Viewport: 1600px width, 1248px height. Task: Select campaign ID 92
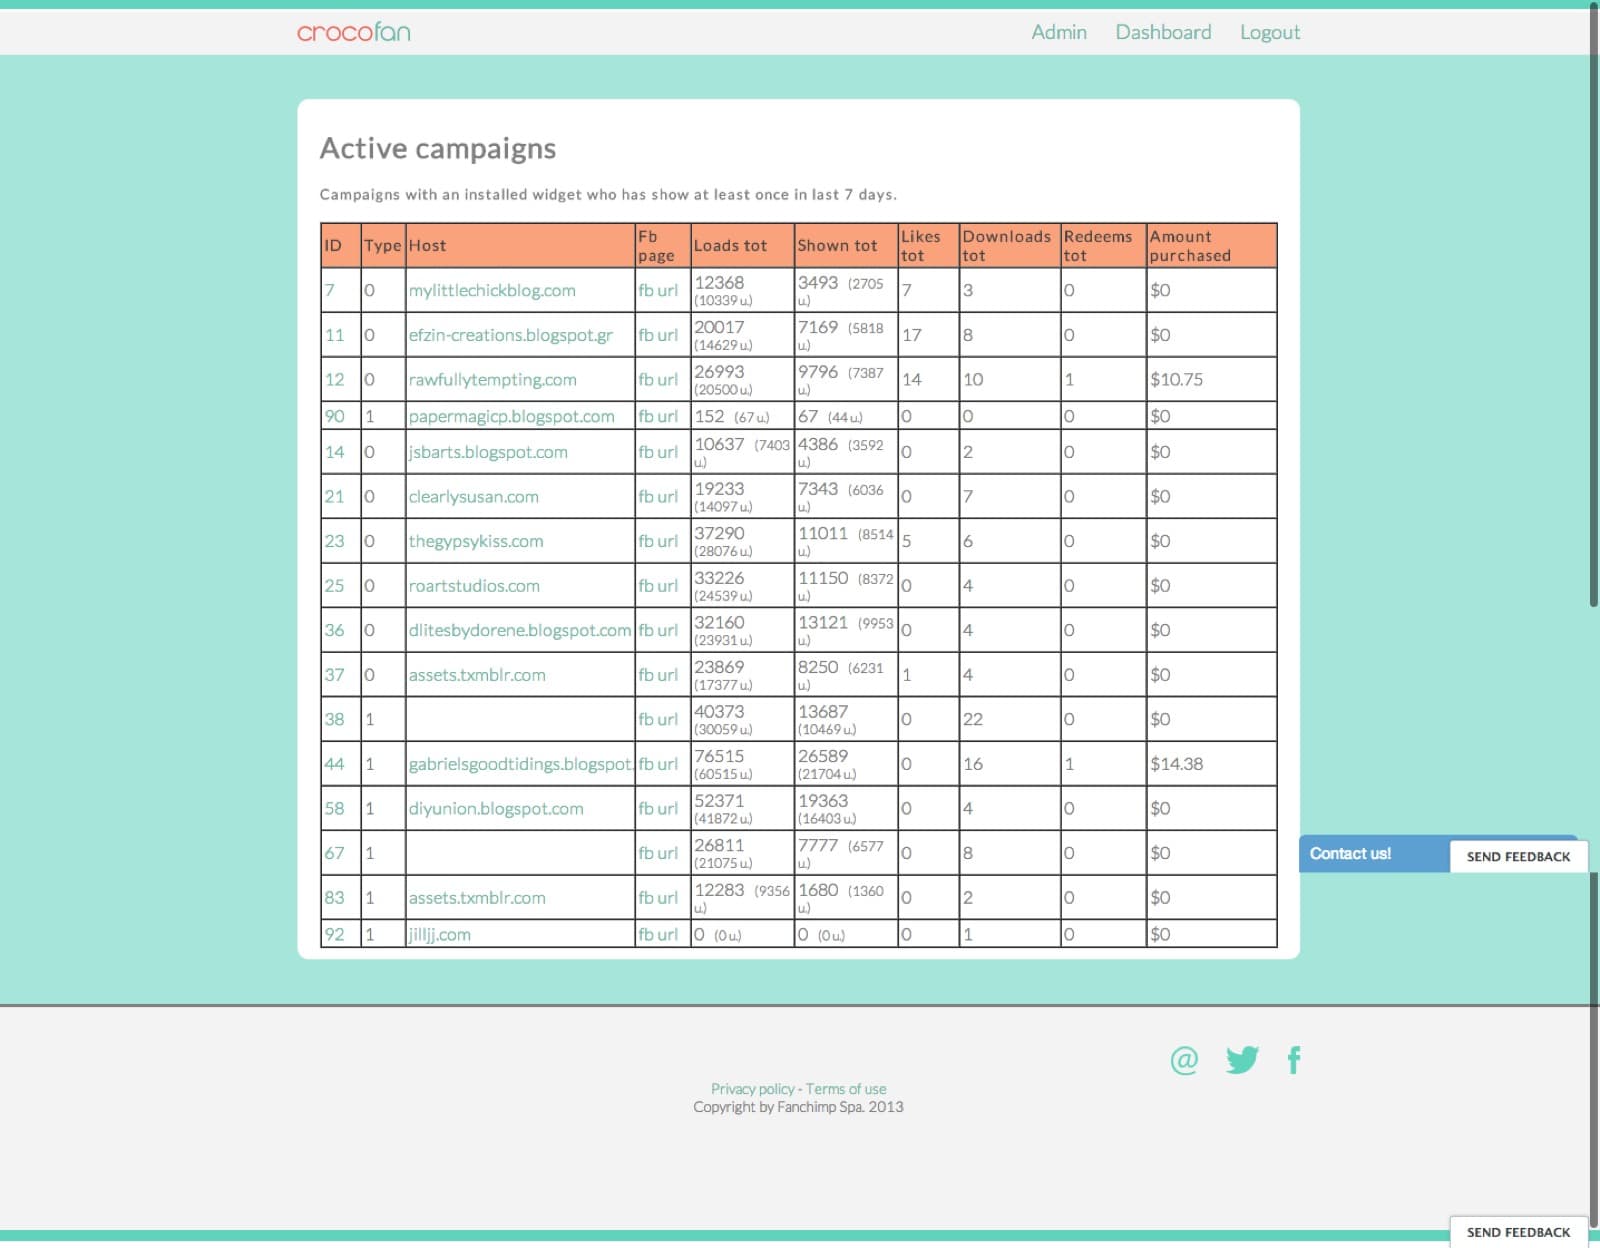point(334,934)
